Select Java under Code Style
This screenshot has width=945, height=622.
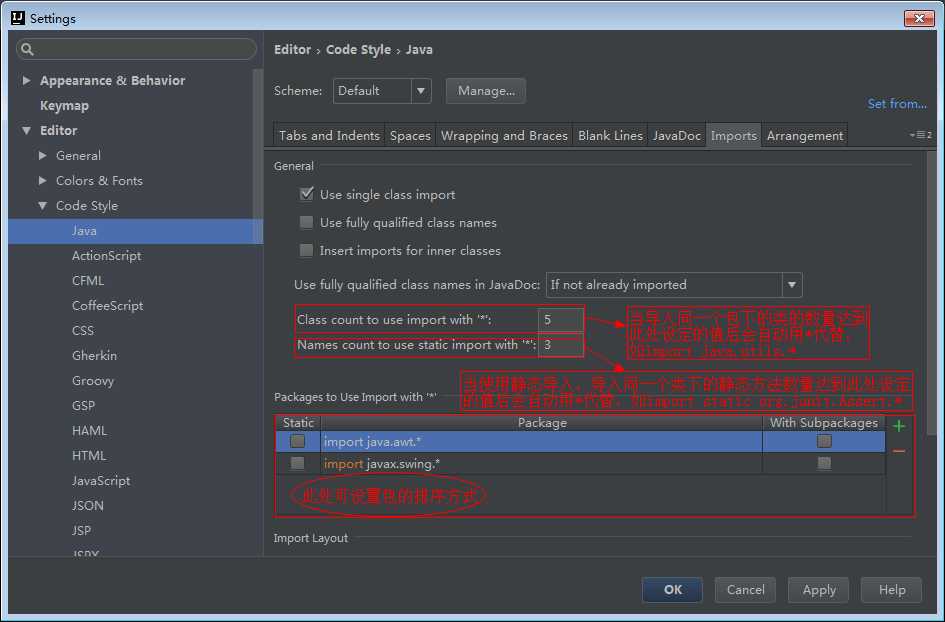[136, 231]
